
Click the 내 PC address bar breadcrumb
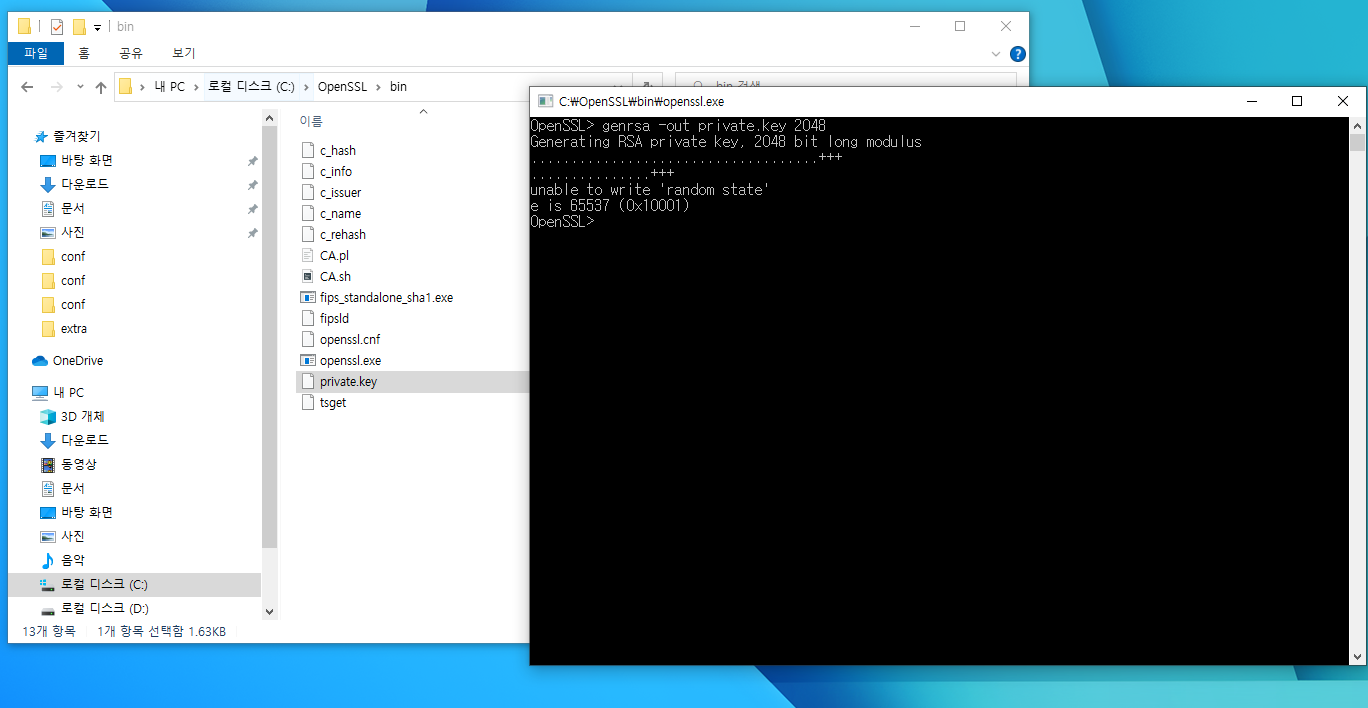click(170, 87)
